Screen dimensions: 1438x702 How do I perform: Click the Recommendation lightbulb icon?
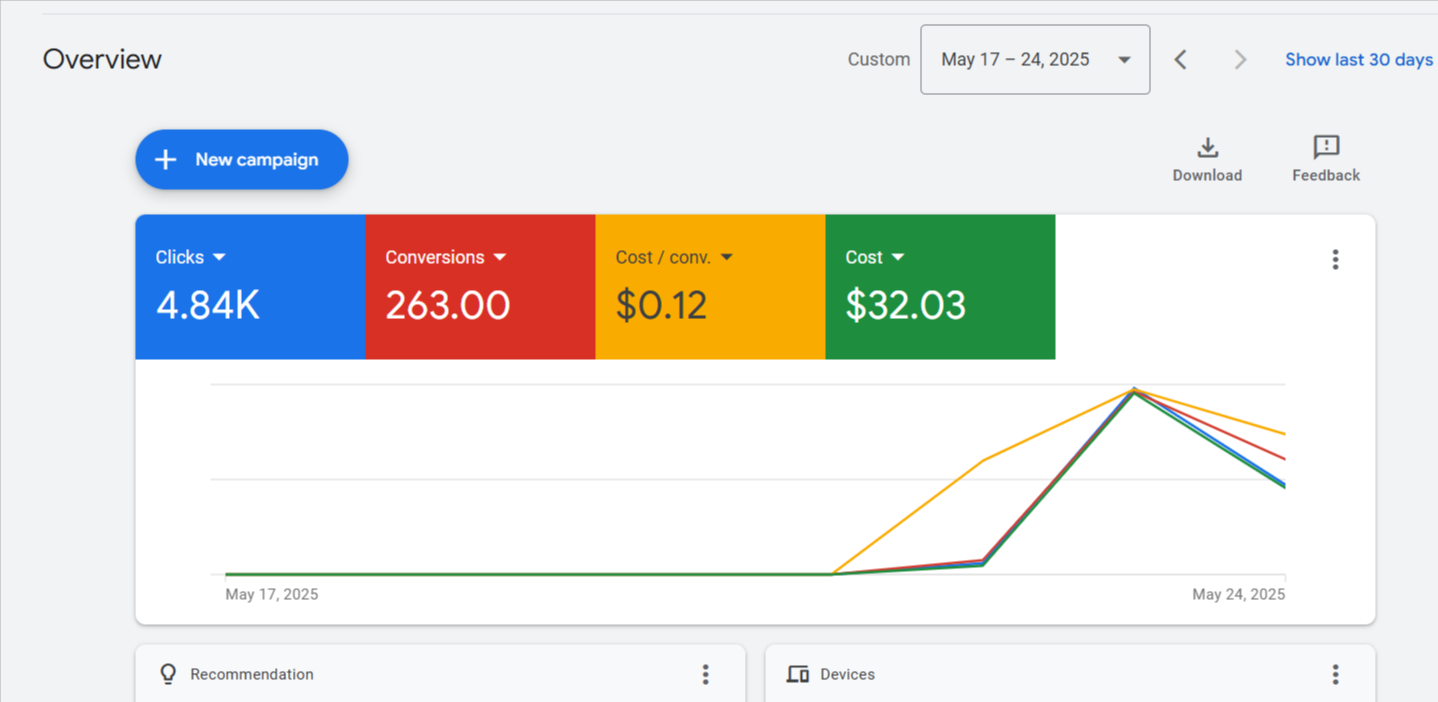(x=168, y=674)
